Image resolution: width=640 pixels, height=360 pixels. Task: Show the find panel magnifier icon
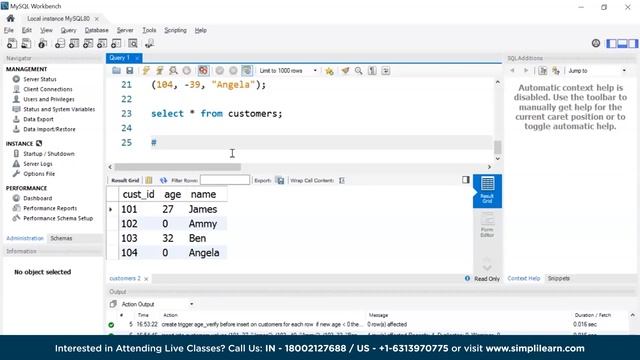pos(359,71)
